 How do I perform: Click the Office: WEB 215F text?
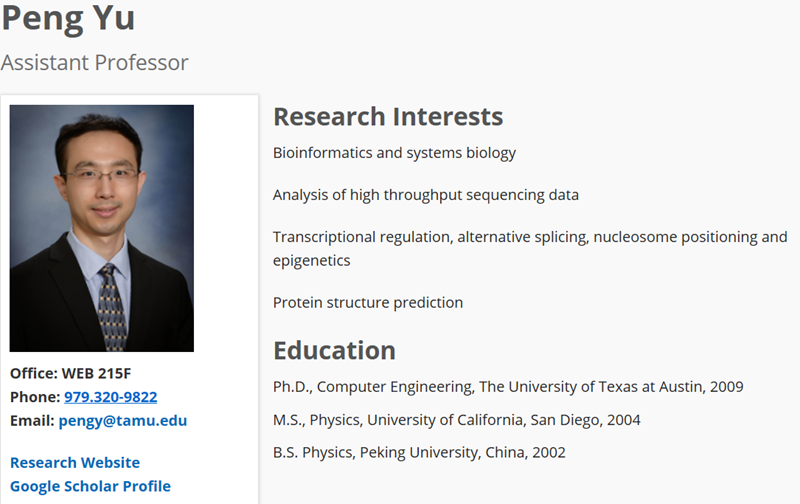(70, 373)
